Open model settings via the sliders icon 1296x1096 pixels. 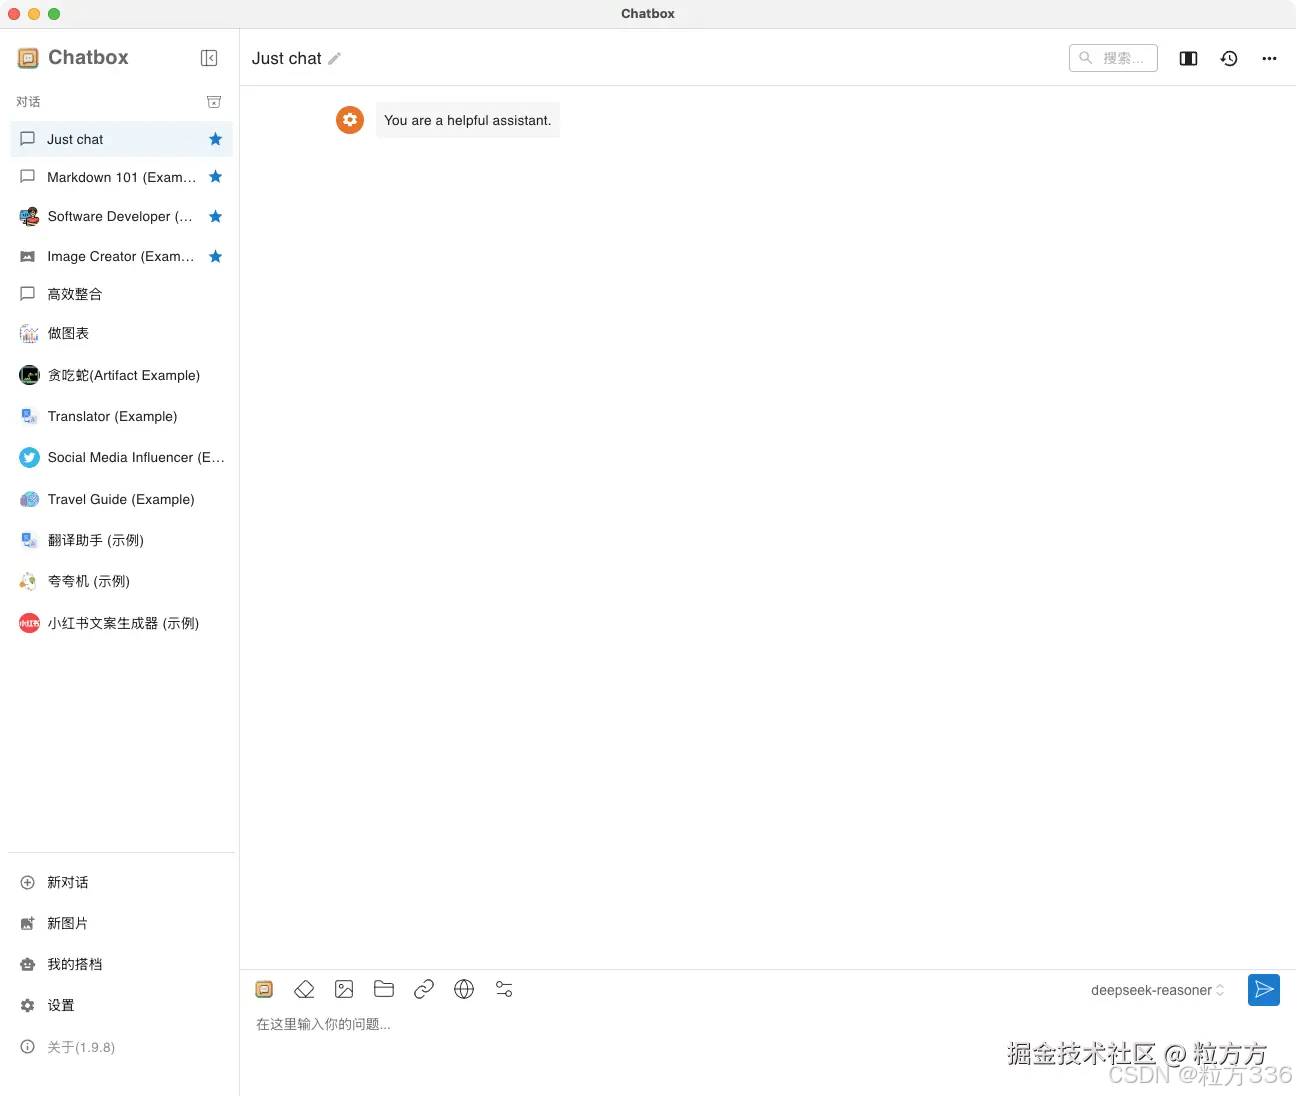point(504,989)
